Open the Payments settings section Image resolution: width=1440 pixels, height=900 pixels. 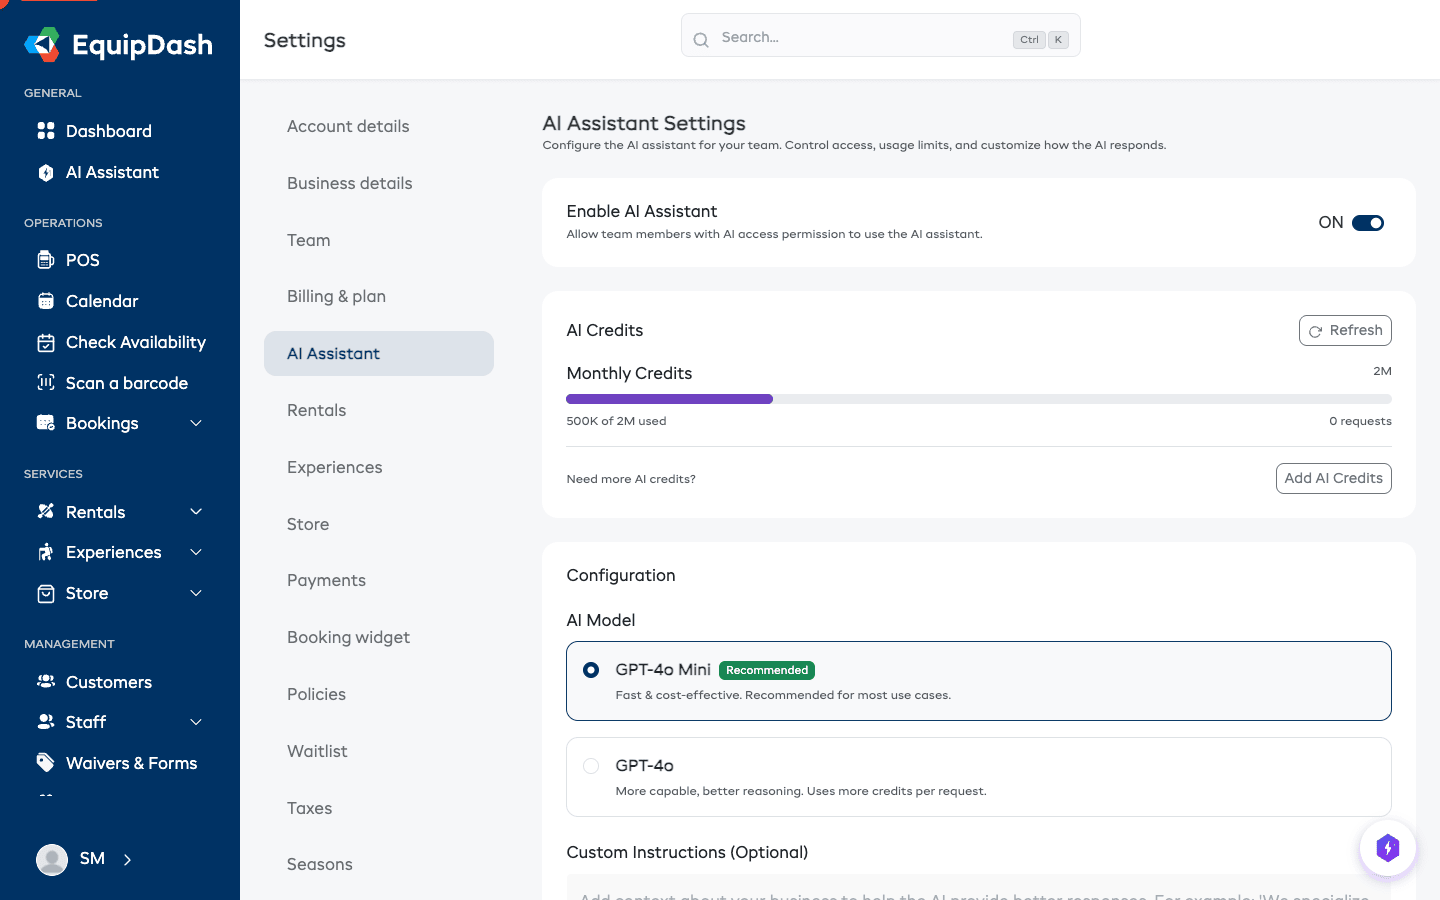click(x=326, y=580)
